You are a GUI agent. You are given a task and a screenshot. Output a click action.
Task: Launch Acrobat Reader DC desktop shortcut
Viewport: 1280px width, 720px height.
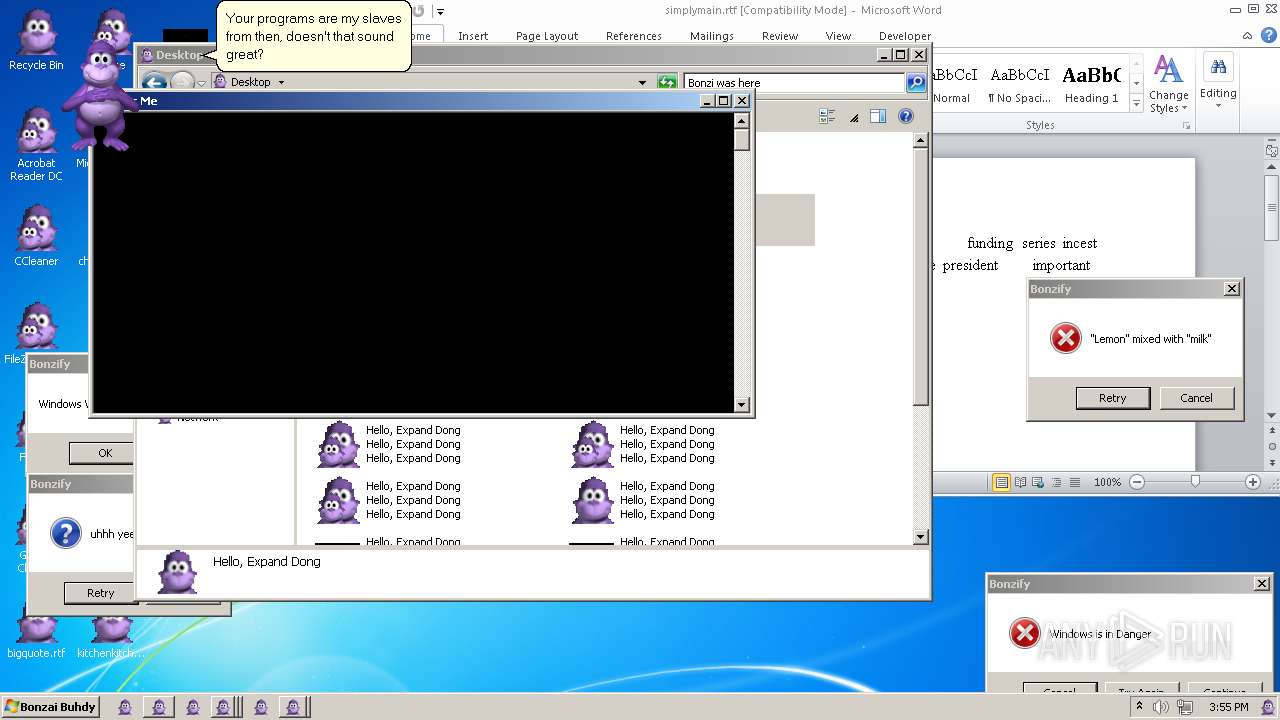[36, 145]
